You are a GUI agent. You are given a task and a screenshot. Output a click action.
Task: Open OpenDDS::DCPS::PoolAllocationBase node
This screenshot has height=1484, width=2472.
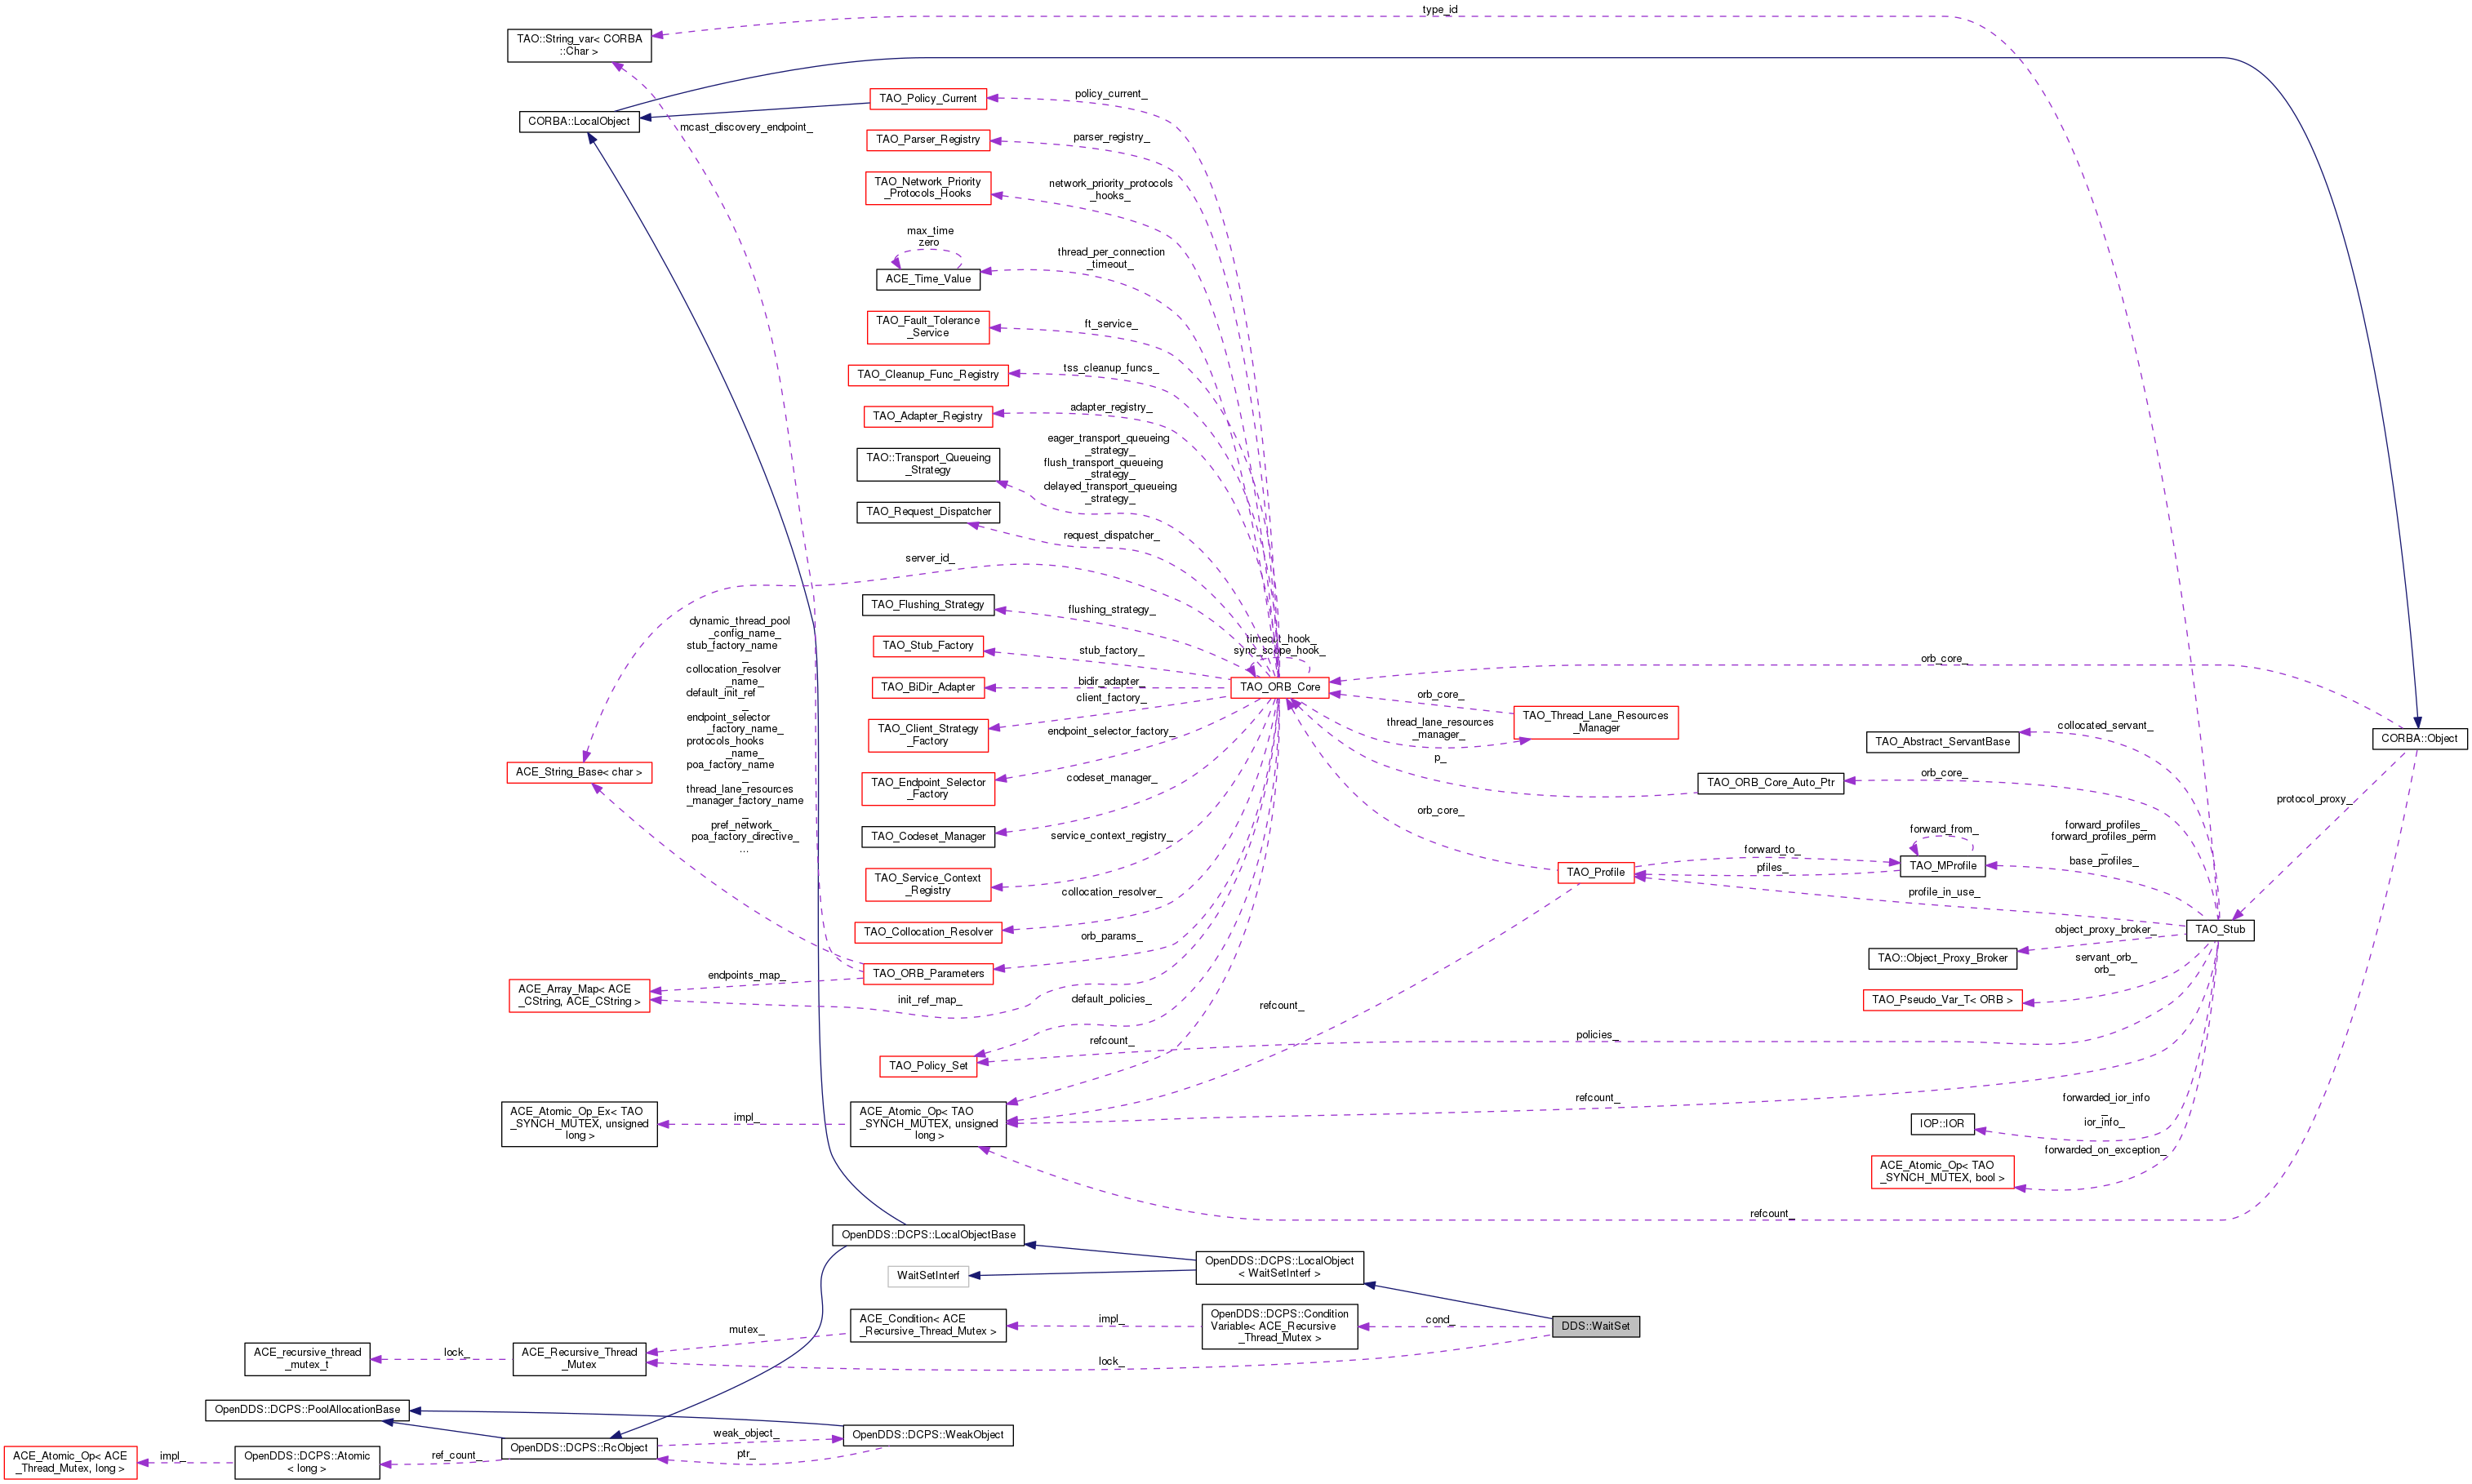[307, 1410]
